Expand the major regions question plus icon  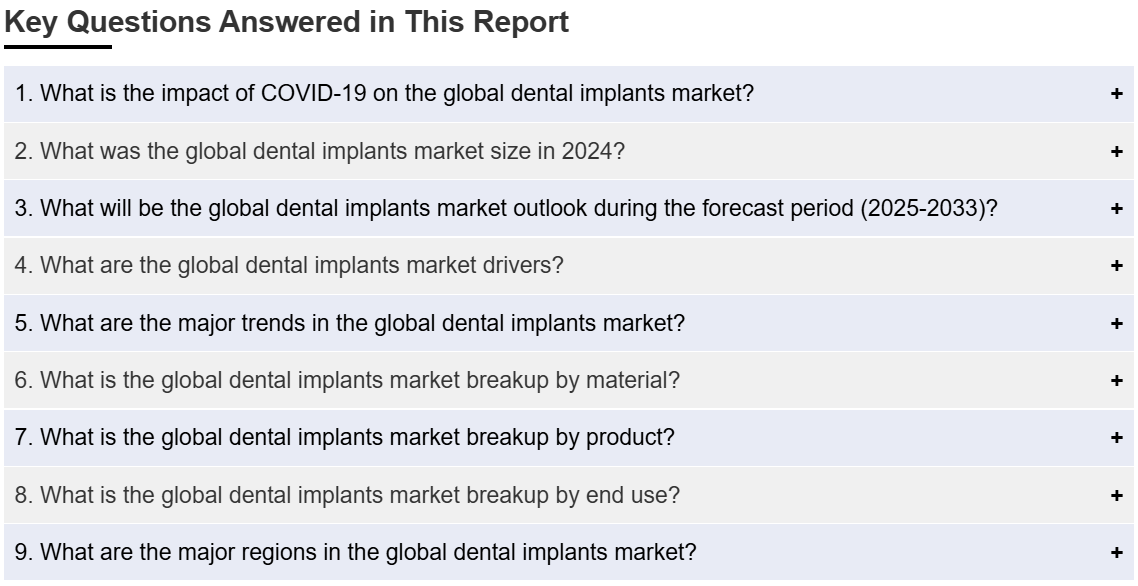(x=1116, y=553)
